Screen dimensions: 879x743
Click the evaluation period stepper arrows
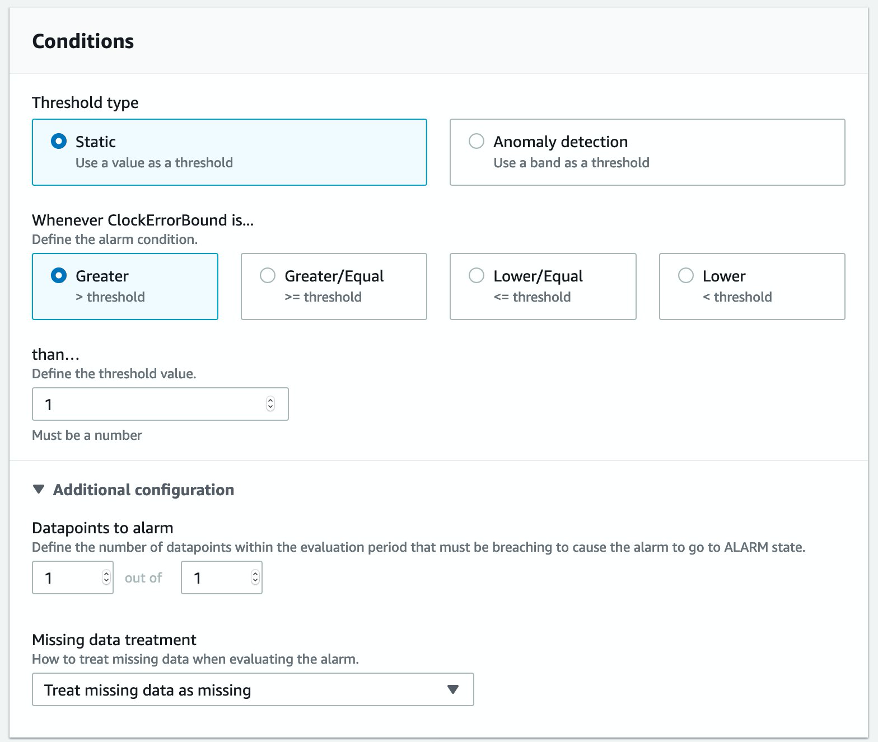255,578
